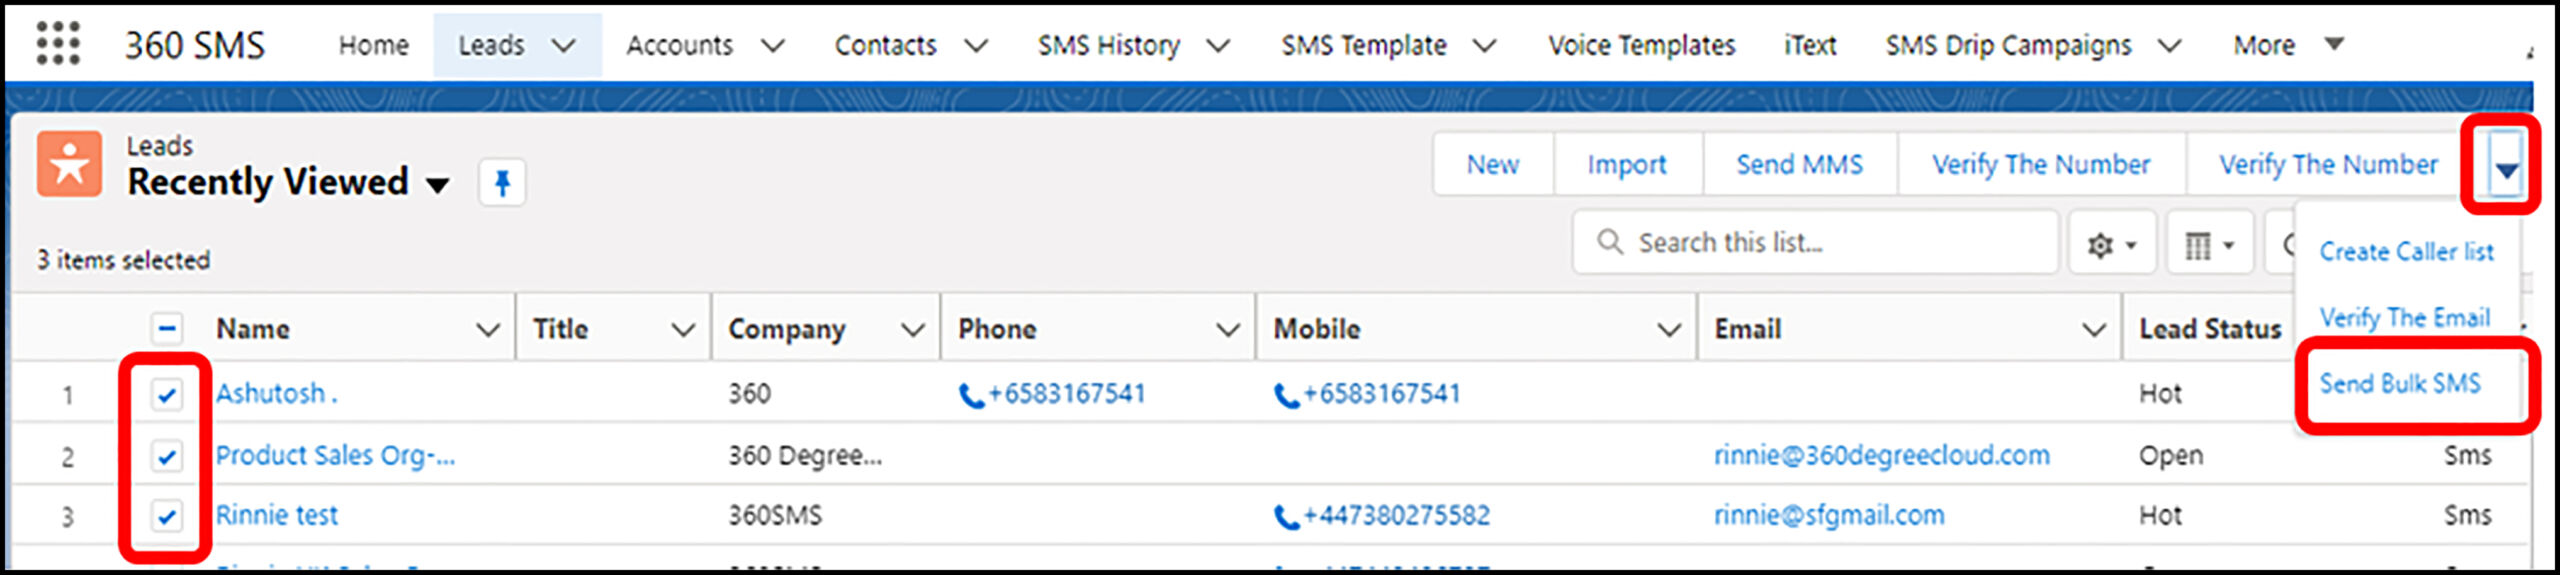Call +447380275582 mobile number
The height and width of the screenshot is (575, 2560).
pyautogui.click(x=1396, y=515)
